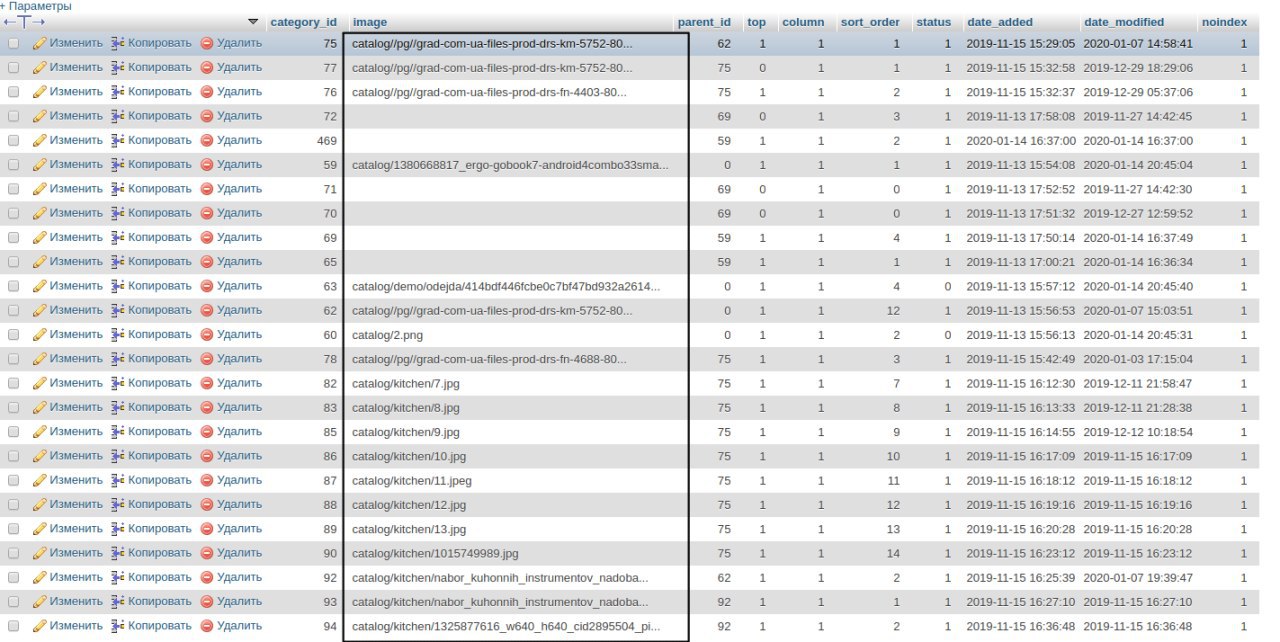Click the pencil edit icon for category_id 69
This screenshot has width=1280, height=642.
click(40, 237)
